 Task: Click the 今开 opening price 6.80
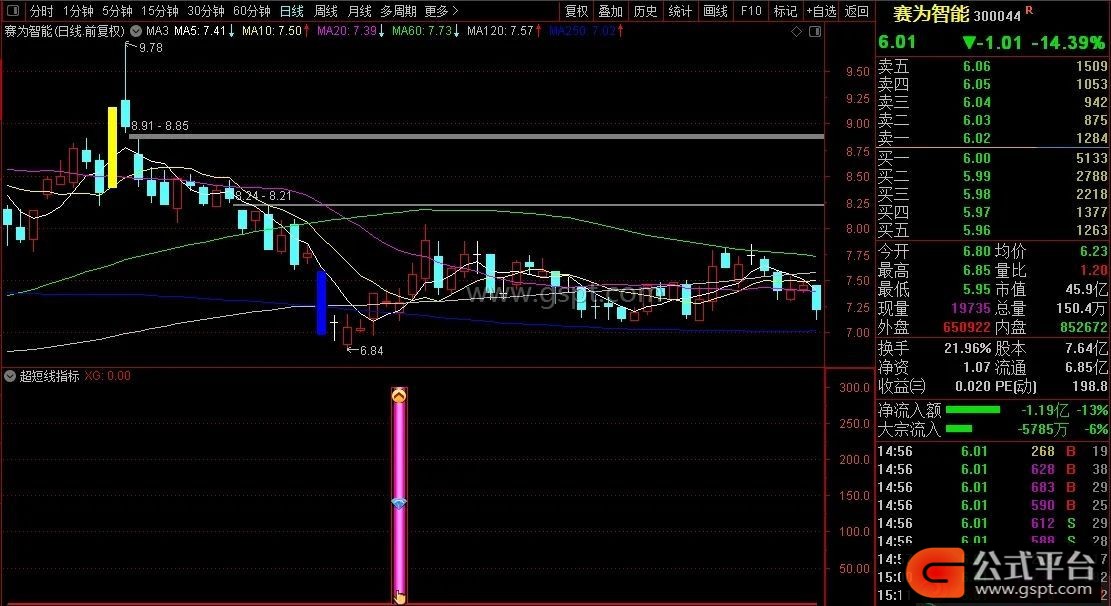pyautogui.click(x=976, y=252)
